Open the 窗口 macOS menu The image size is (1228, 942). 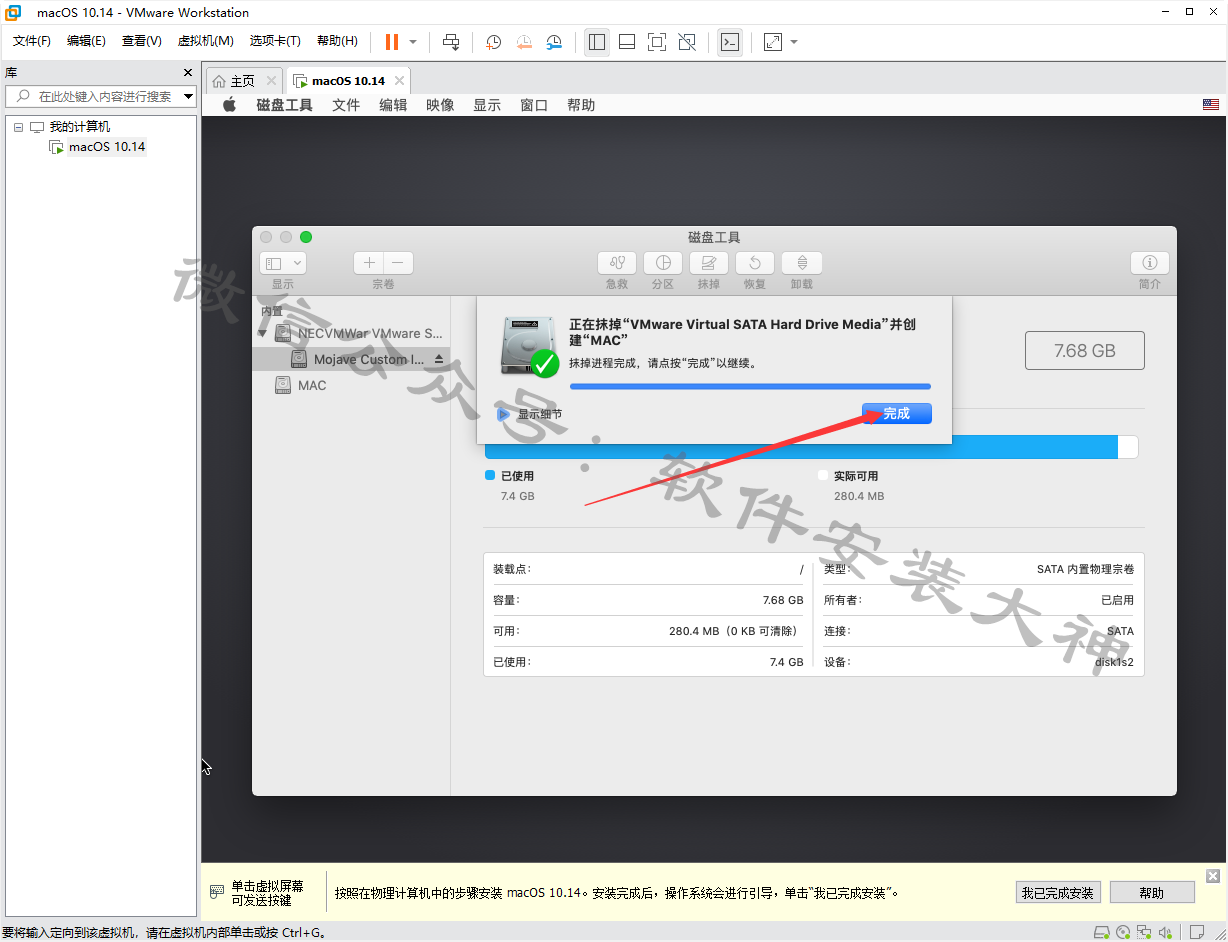pyautogui.click(x=534, y=105)
